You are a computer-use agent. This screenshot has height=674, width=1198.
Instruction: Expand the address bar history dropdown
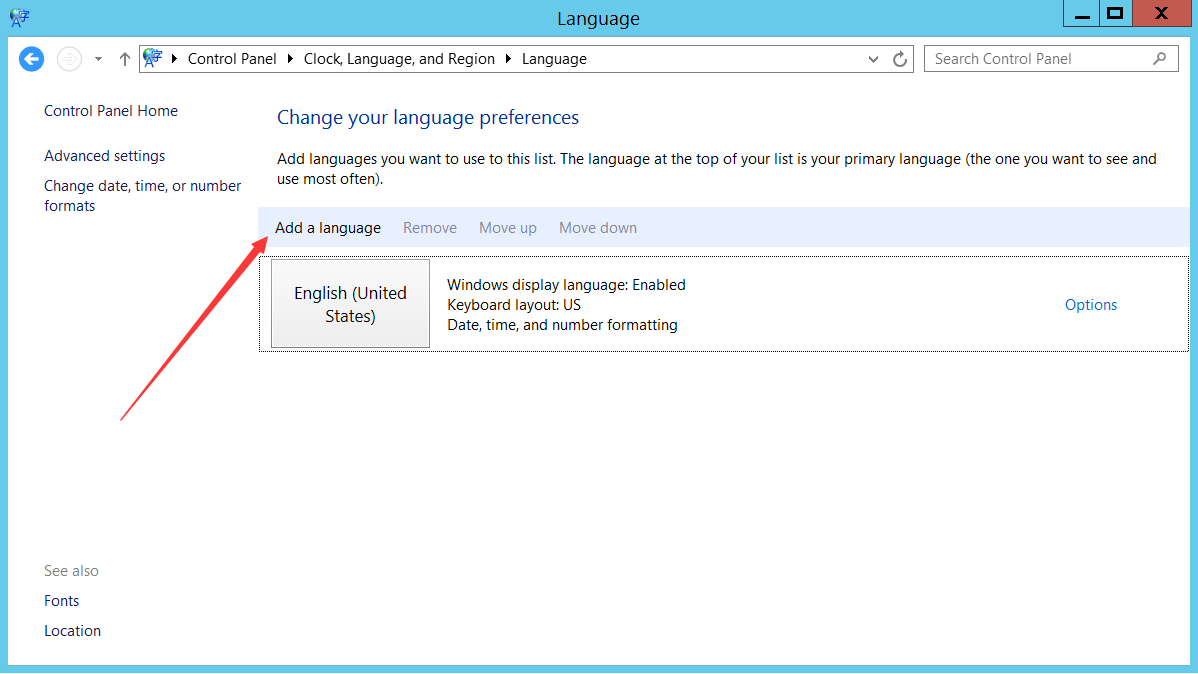point(875,59)
